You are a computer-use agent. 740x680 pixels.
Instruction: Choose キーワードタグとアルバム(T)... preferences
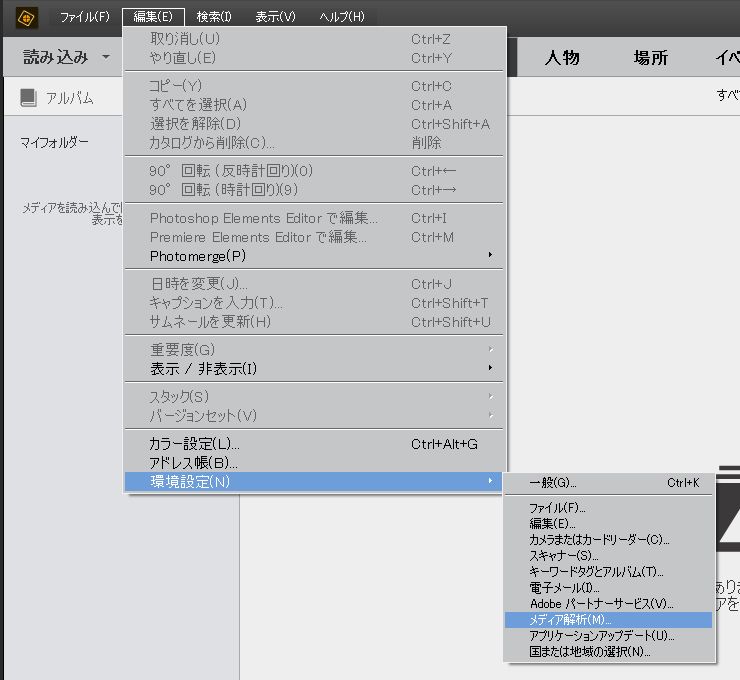[609, 572]
